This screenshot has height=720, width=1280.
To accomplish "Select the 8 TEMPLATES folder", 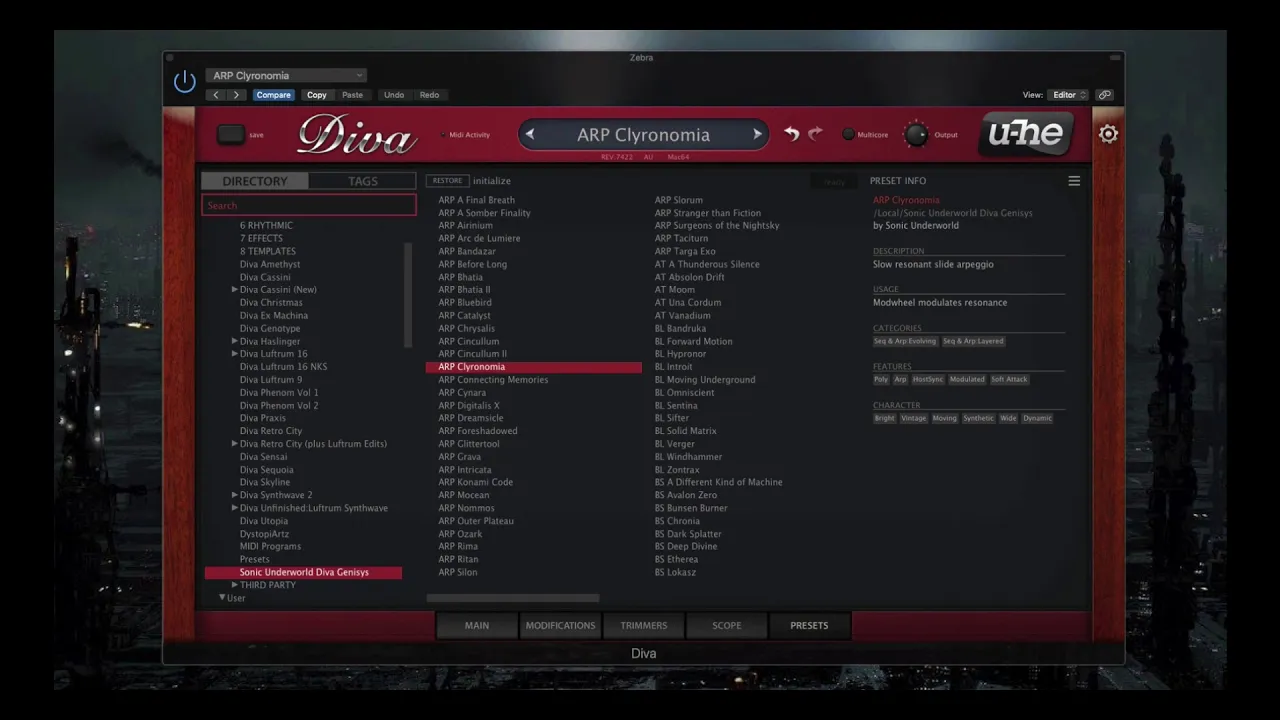I will 268,252.
